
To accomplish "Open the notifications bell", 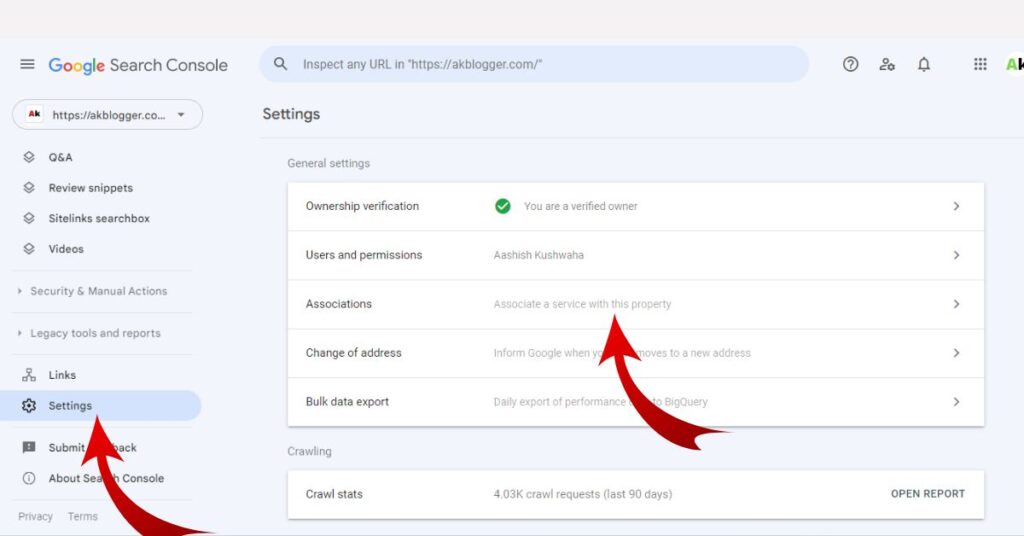I will point(923,64).
